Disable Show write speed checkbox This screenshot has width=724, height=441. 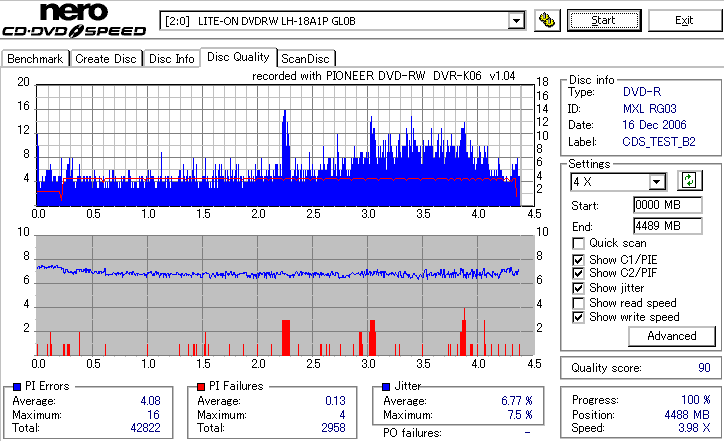point(578,317)
